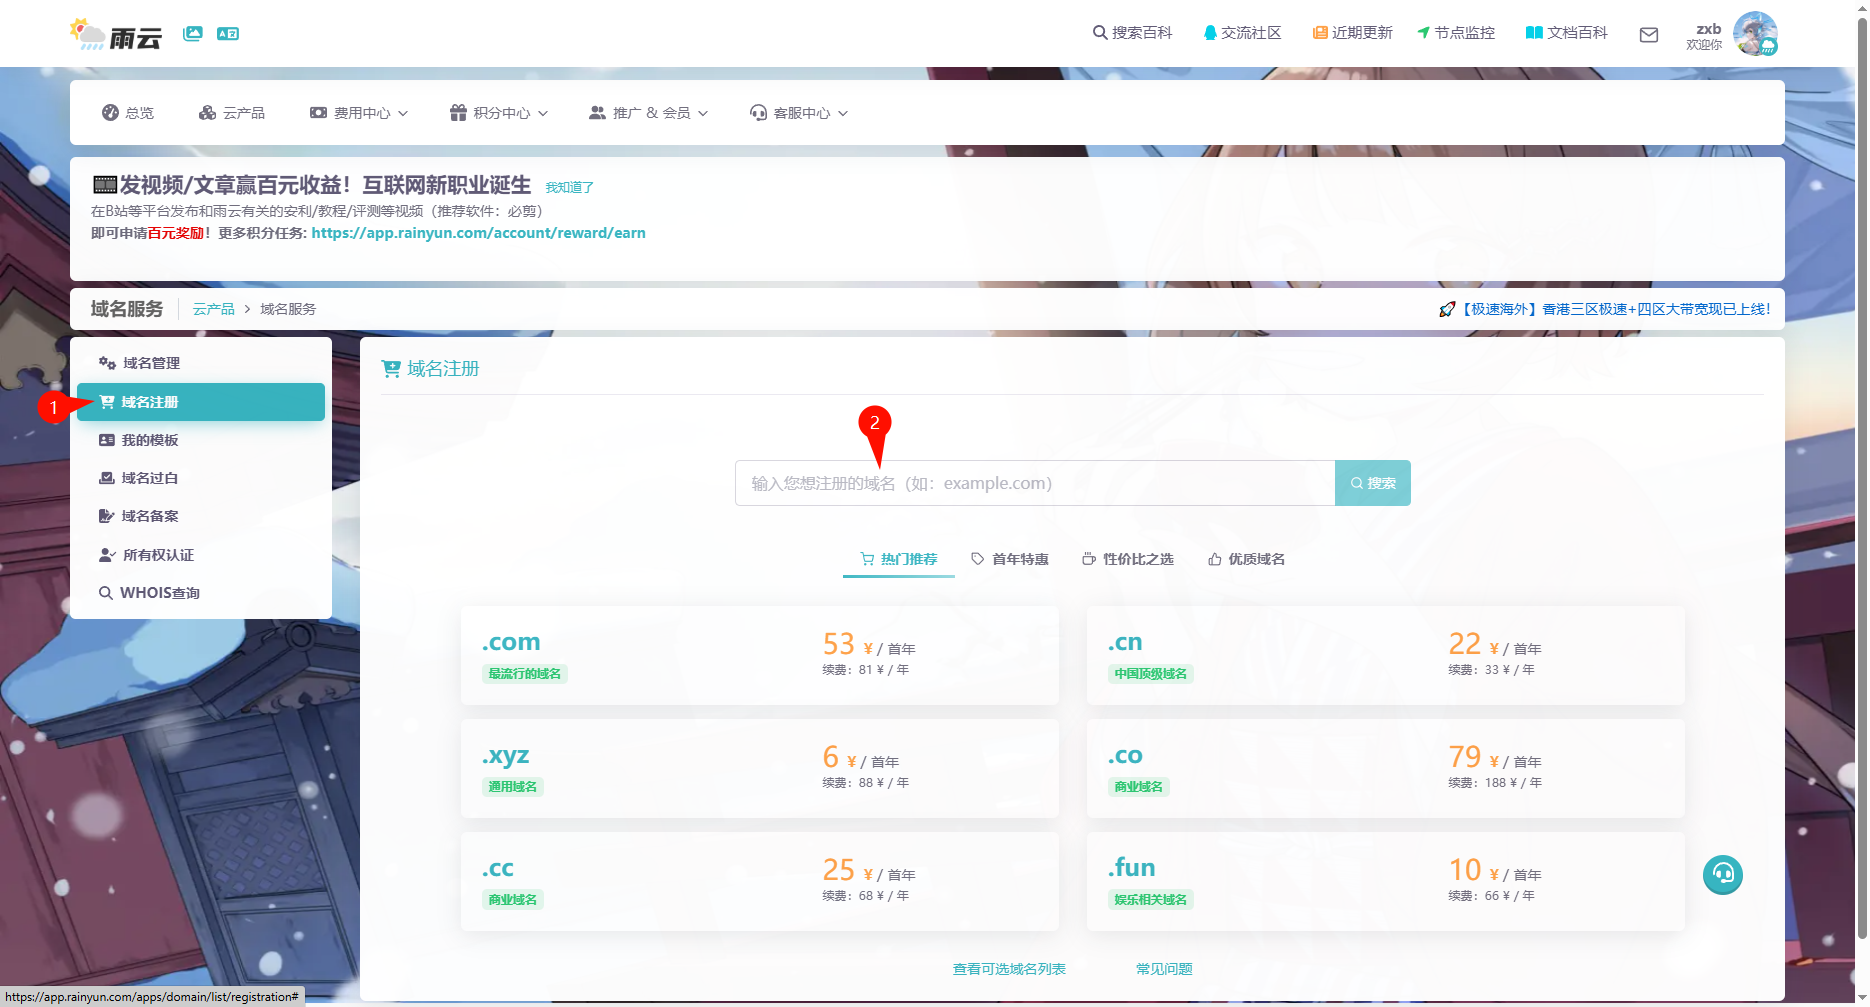
Task: Click the Rainyun cloud logo
Action: [116, 35]
